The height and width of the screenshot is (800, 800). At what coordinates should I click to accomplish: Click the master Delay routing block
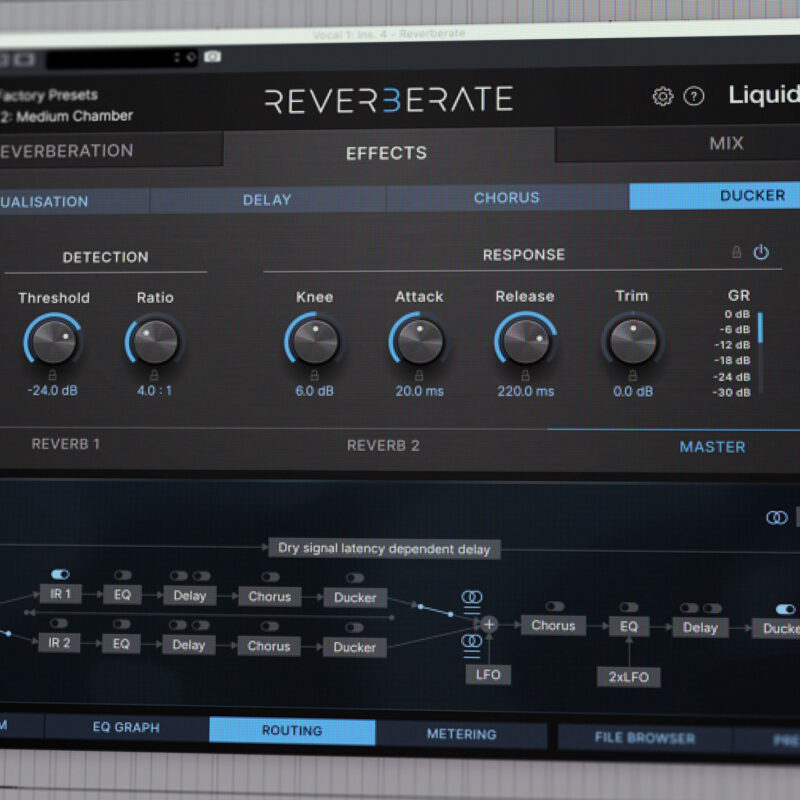click(x=700, y=628)
